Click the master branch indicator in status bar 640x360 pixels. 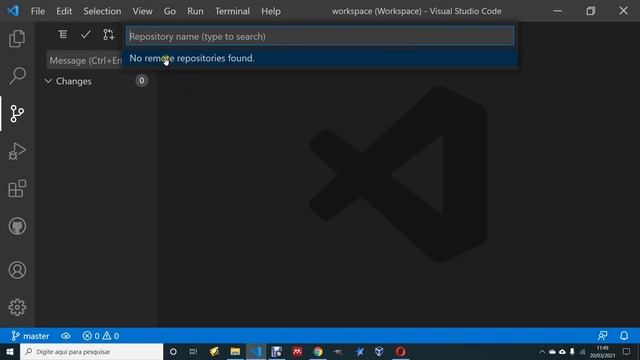pos(30,336)
